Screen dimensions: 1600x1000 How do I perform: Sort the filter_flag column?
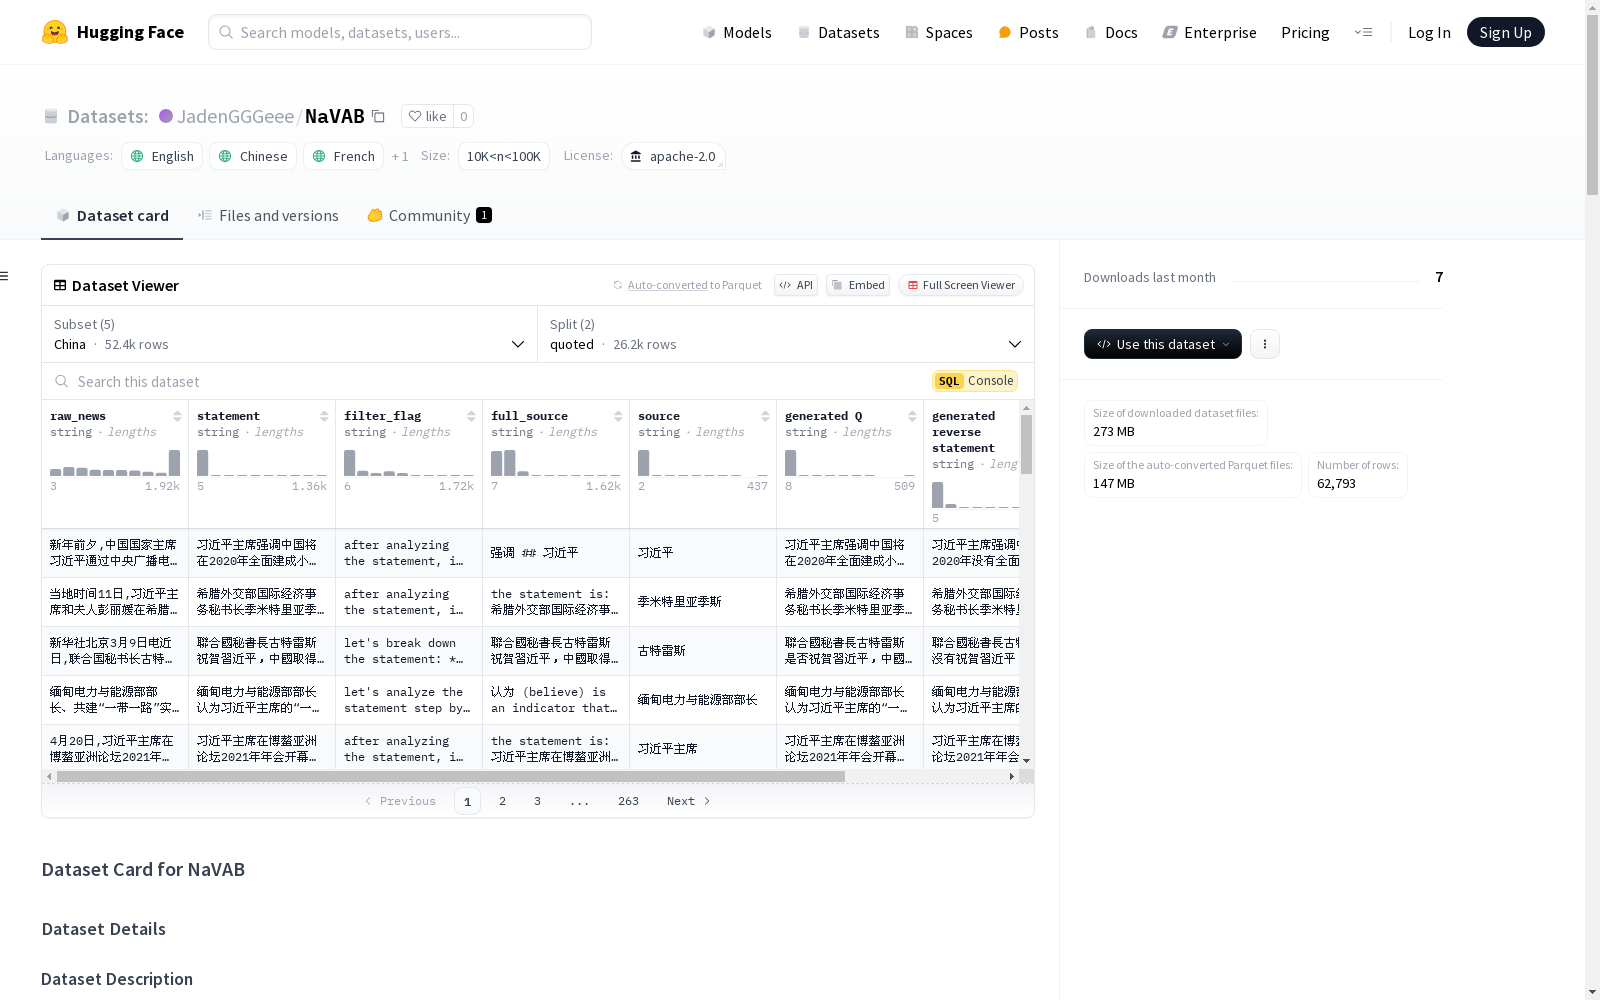coord(471,416)
